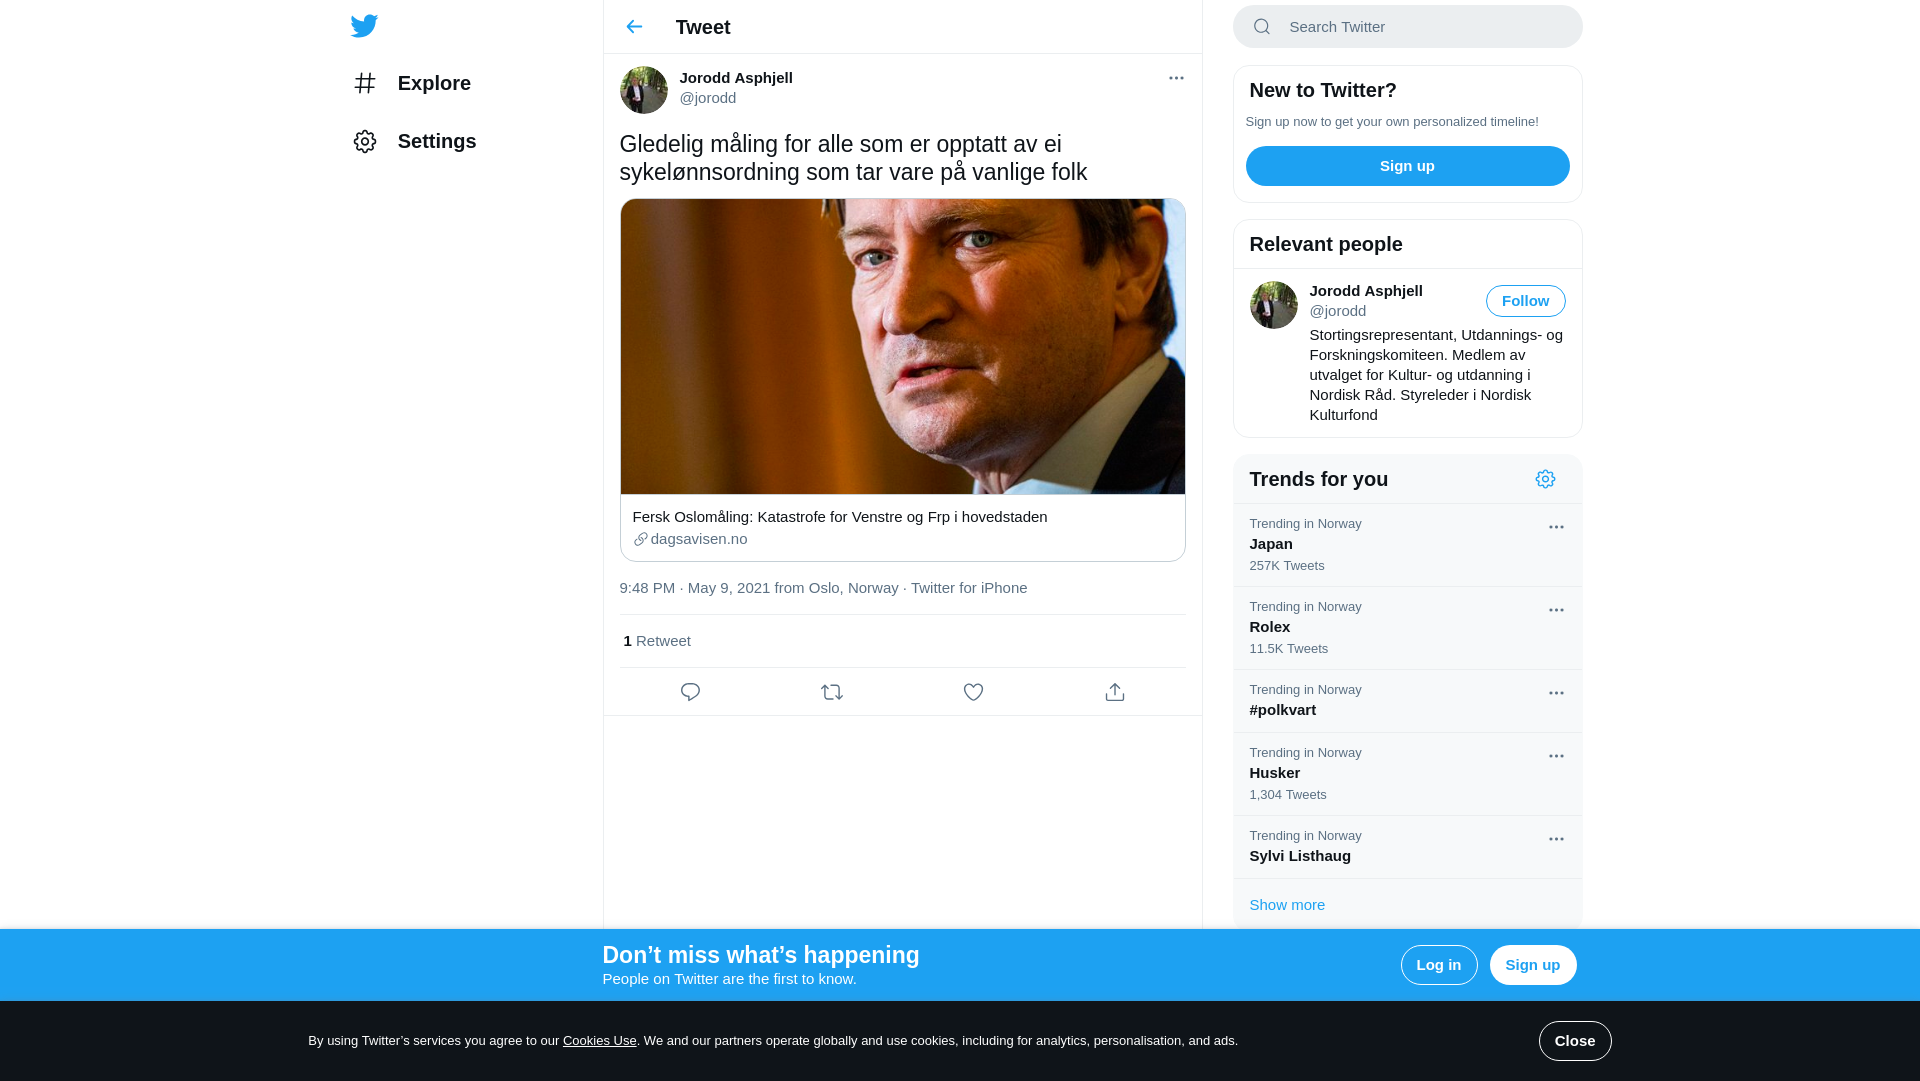Image resolution: width=1920 pixels, height=1081 pixels.
Task: Open the dagsavisen.no article image
Action: (902, 346)
